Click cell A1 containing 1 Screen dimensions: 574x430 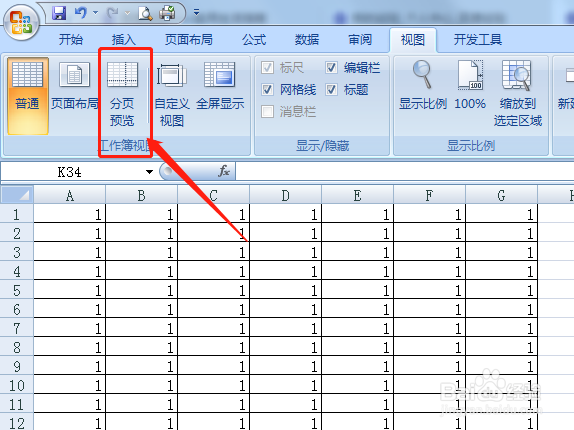[x=70, y=214]
